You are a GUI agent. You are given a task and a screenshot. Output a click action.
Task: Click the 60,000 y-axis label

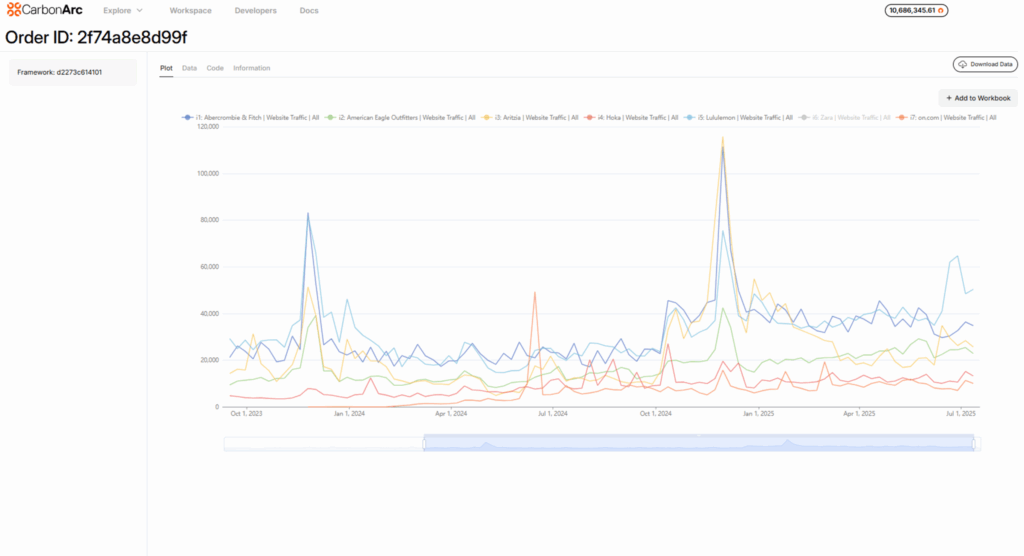coord(210,267)
